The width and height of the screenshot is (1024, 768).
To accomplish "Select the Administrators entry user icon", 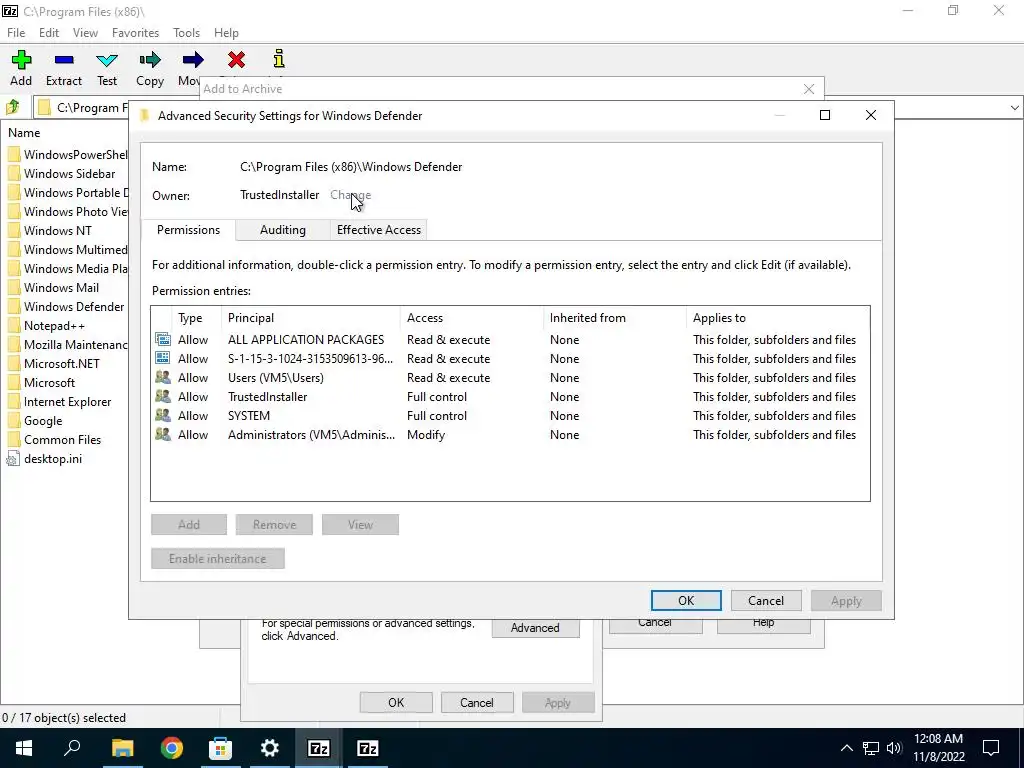I will coord(163,434).
